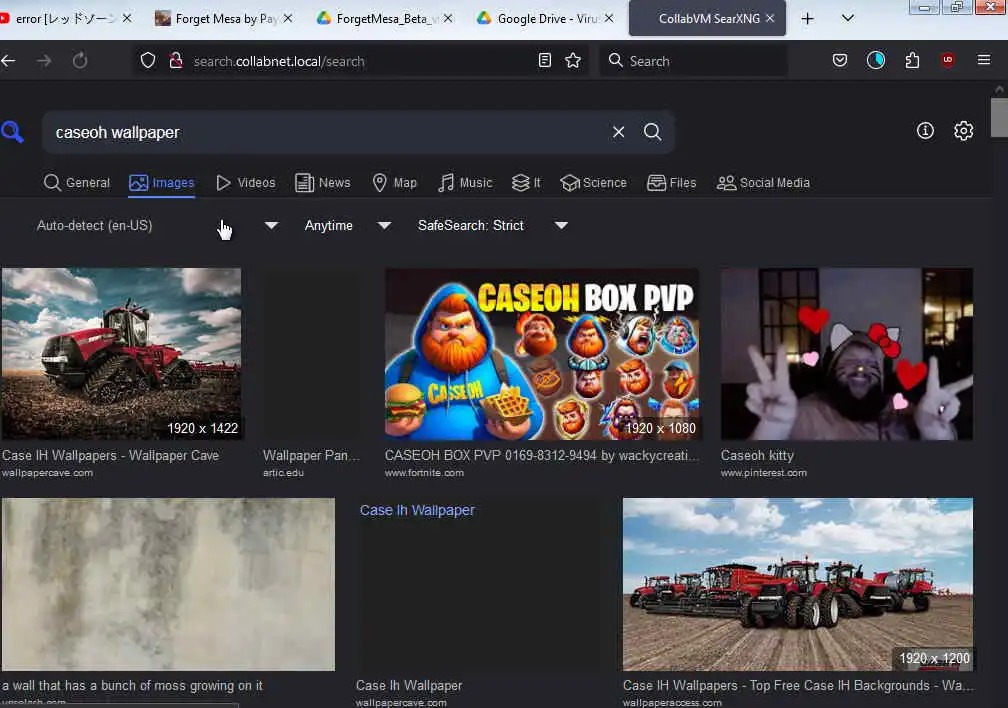Select the Map search category
Image resolution: width=1008 pixels, height=708 pixels.
click(x=395, y=183)
